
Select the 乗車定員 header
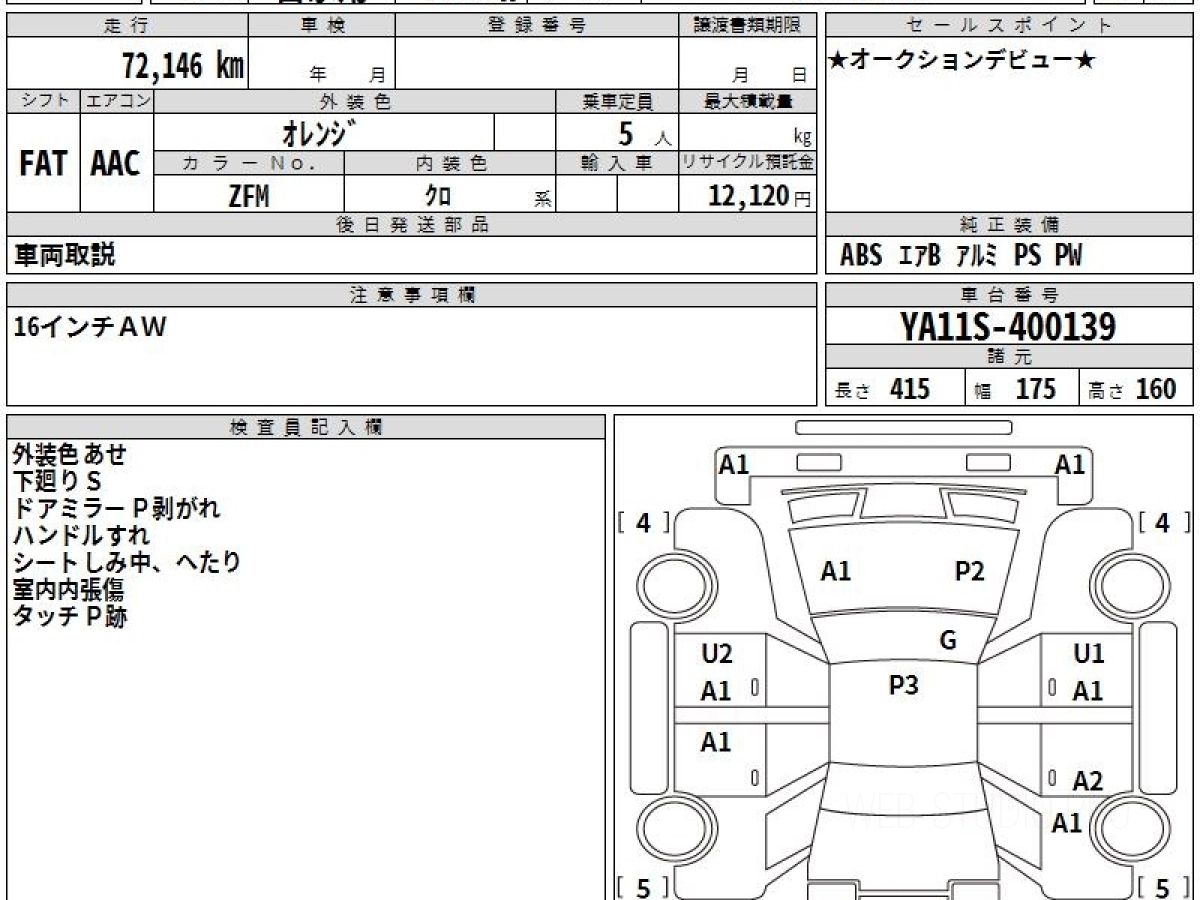(617, 101)
